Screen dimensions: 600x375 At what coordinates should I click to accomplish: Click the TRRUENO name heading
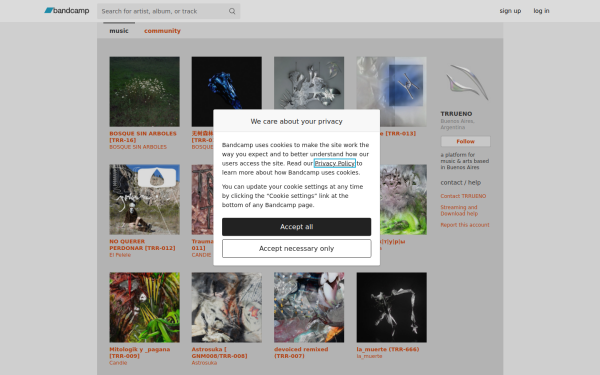tap(456, 114)
